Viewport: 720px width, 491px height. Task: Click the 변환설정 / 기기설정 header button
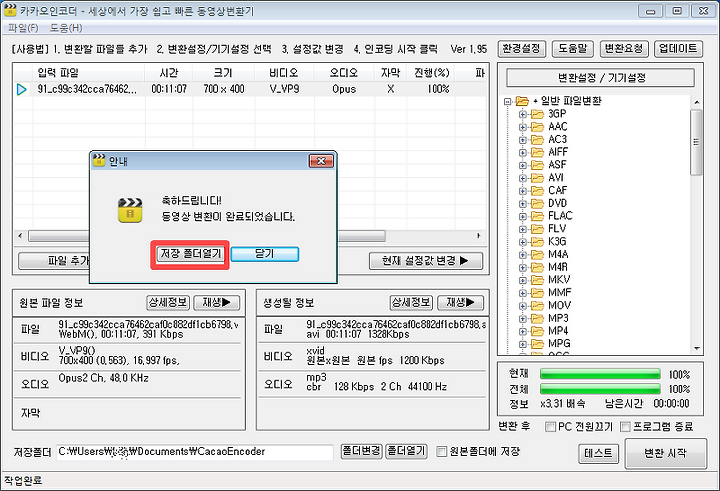point(601,78)
